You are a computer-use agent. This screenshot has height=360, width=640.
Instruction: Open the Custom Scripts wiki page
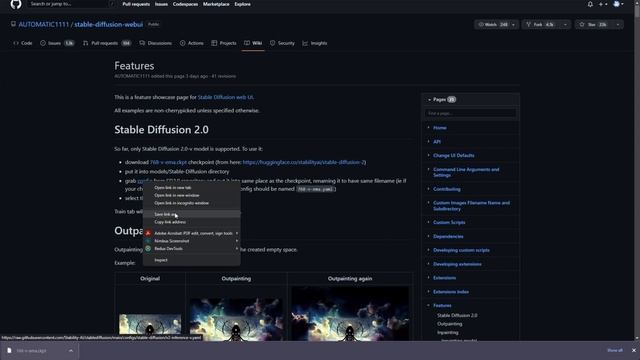[449, 222]
